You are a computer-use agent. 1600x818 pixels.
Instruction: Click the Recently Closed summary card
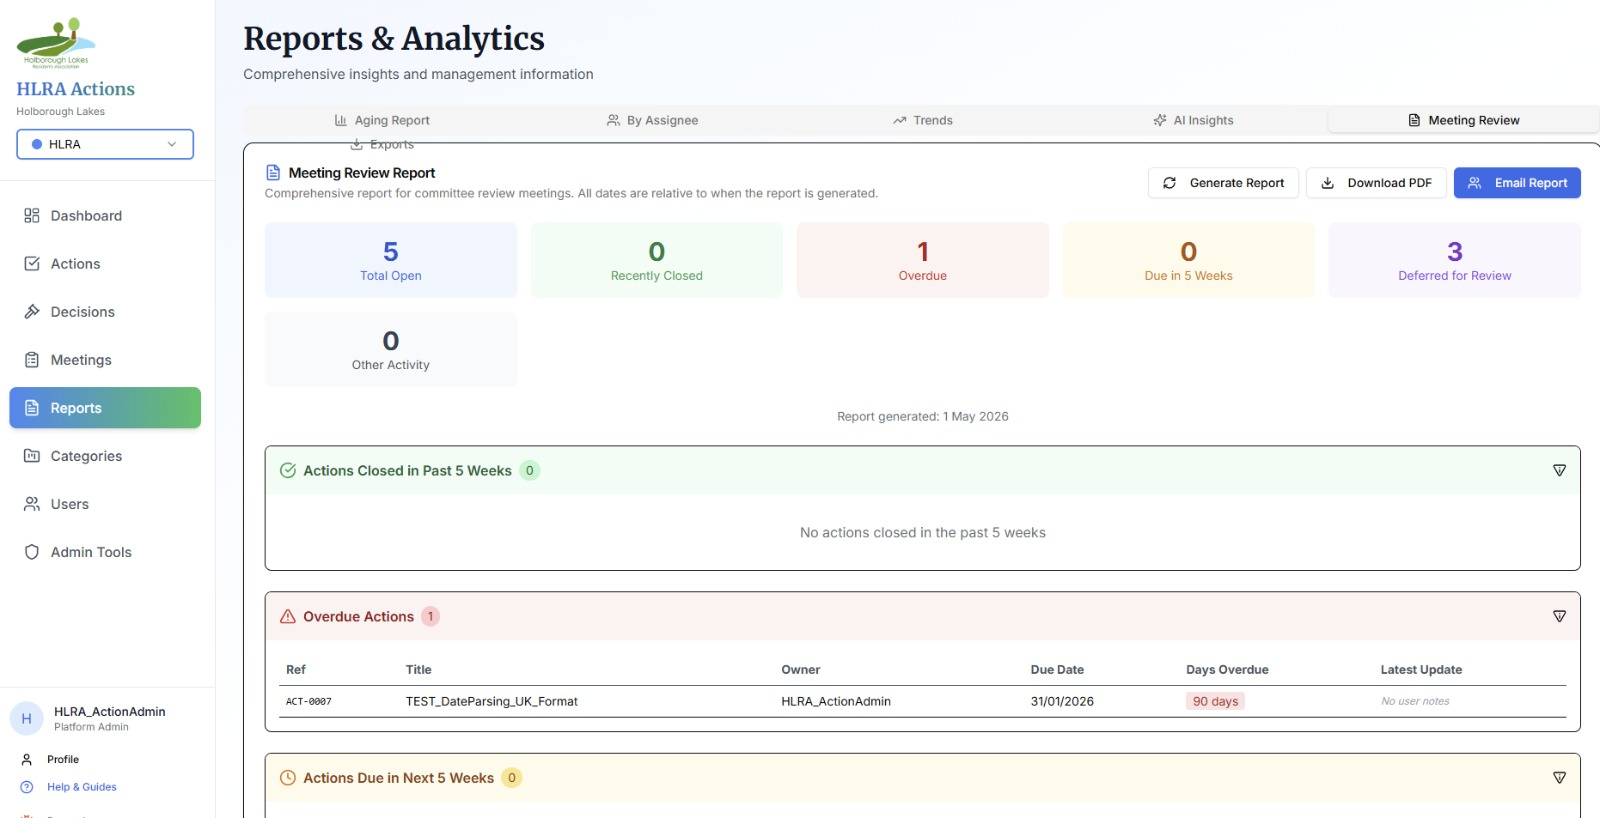(657, 260)
